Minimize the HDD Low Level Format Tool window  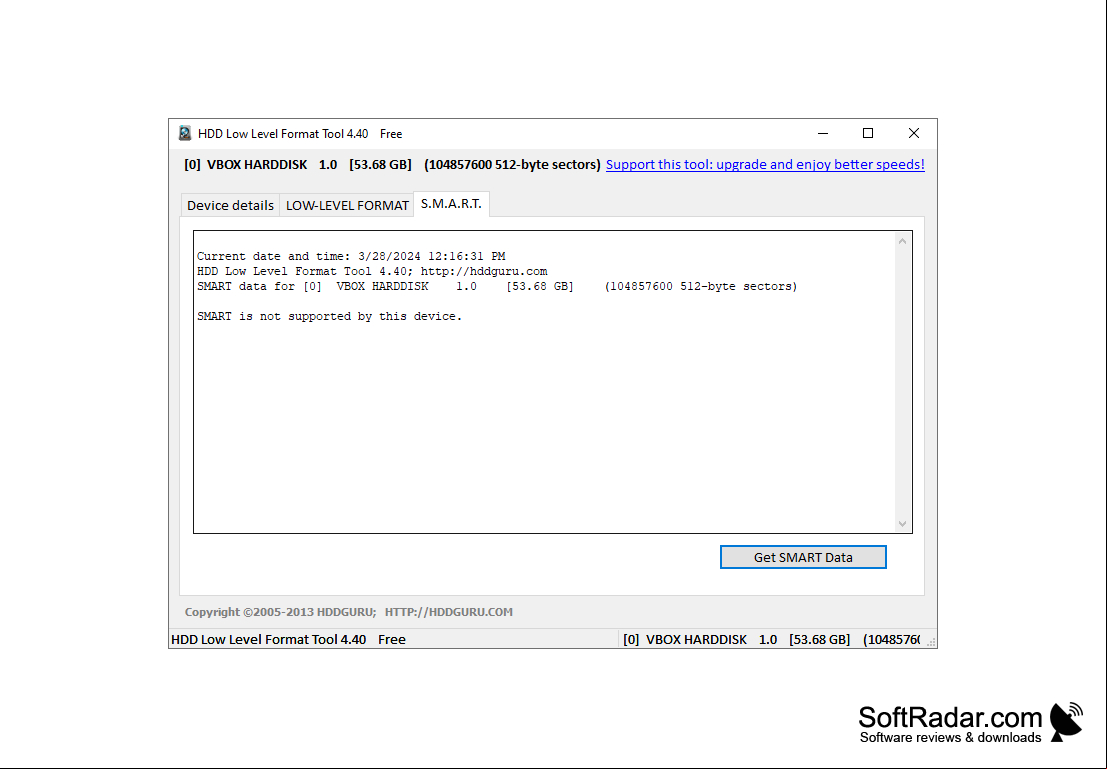pyautogui.click(x=822, y=133)
